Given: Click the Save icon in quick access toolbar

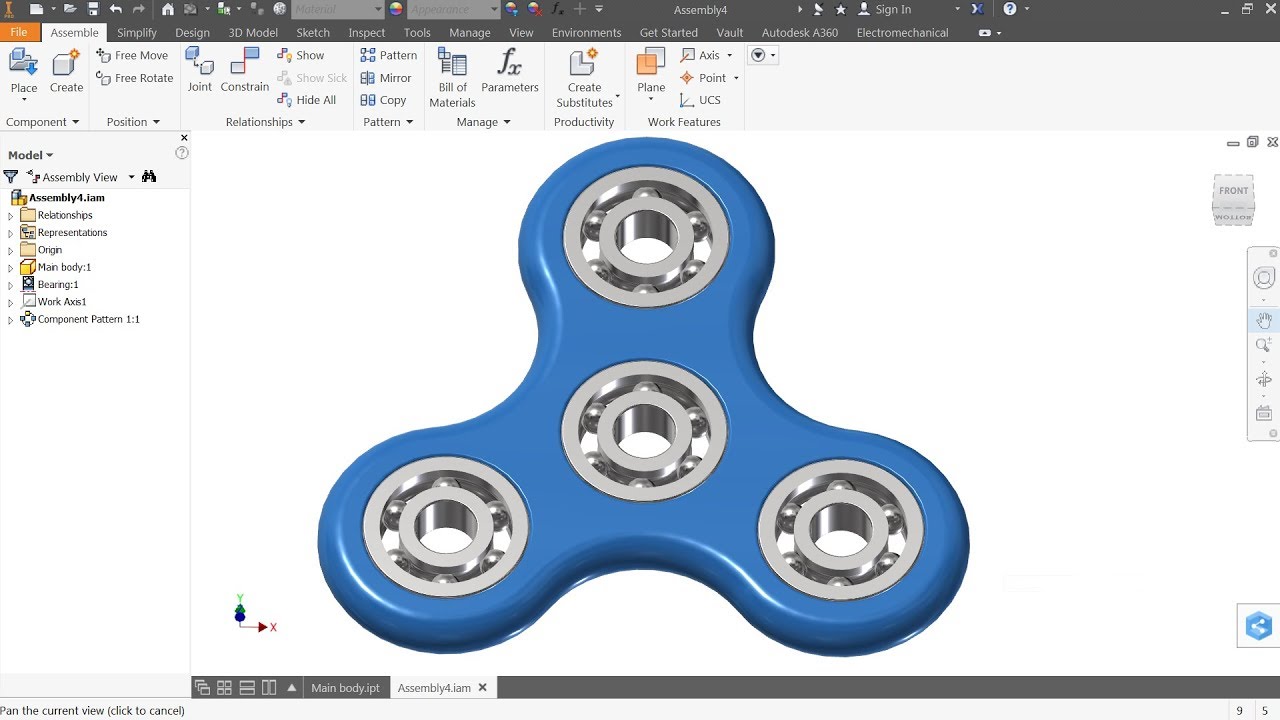Looking at the screenshot, I should point(93,9).
